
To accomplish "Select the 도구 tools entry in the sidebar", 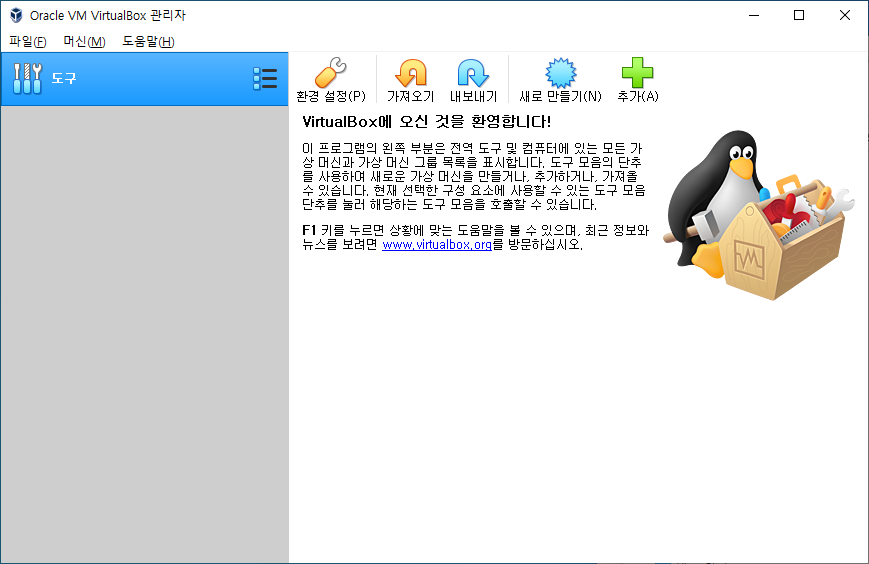I will coord(145,79).
